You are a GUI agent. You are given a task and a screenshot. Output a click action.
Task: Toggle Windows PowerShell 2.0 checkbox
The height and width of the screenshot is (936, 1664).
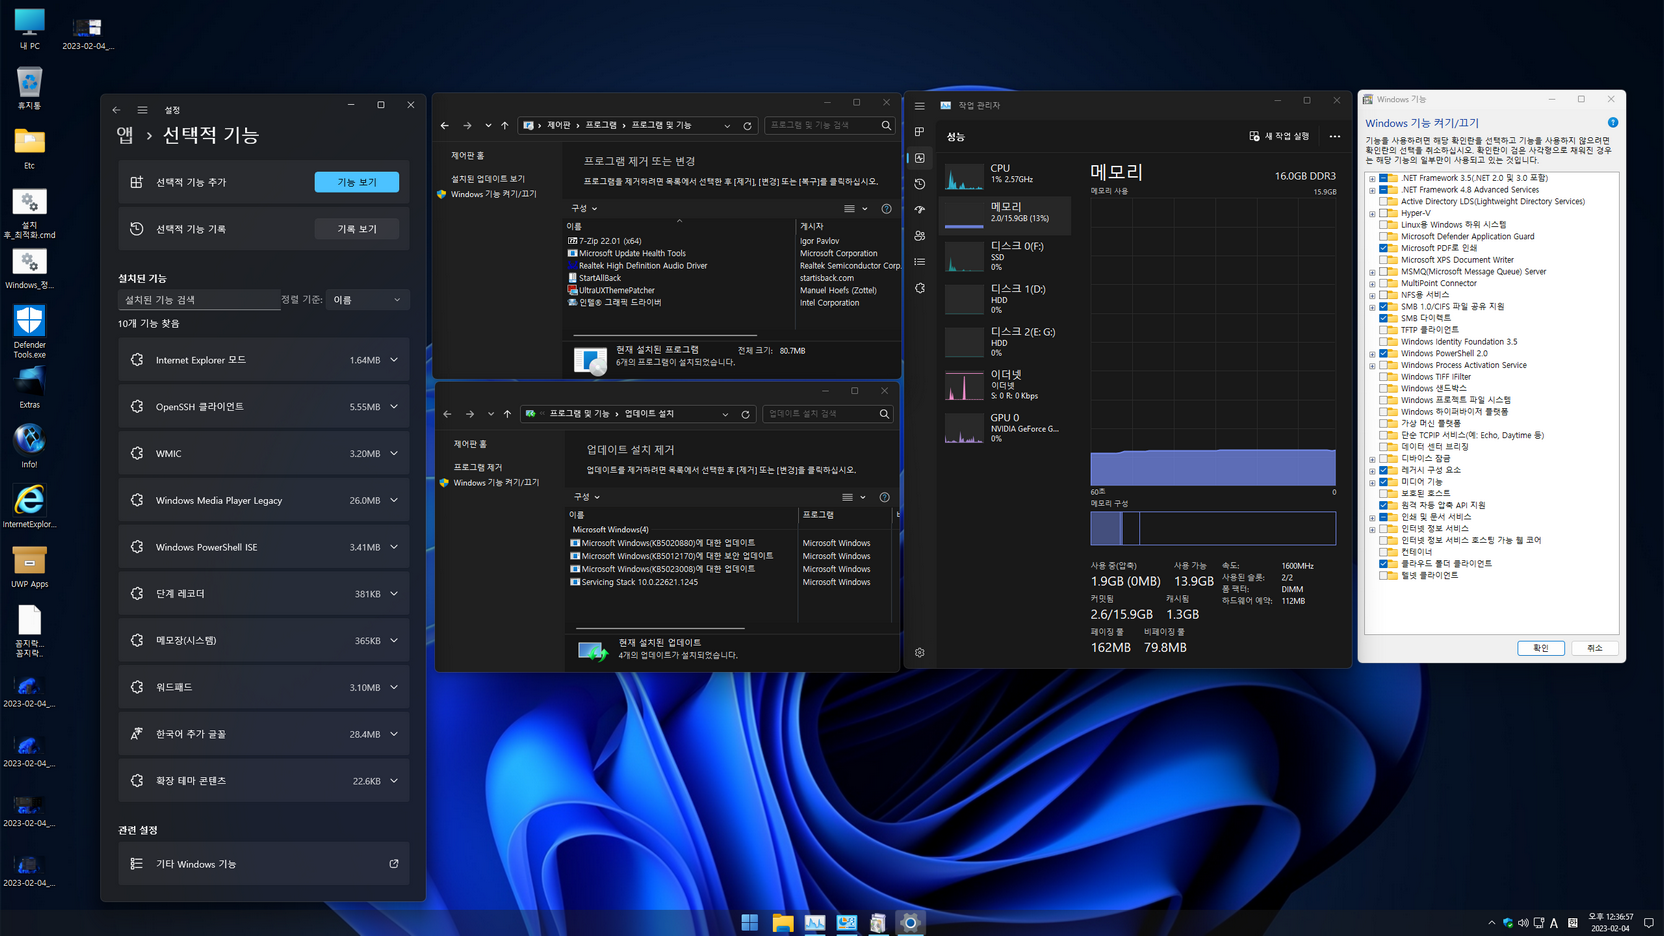click(1384, 353)
